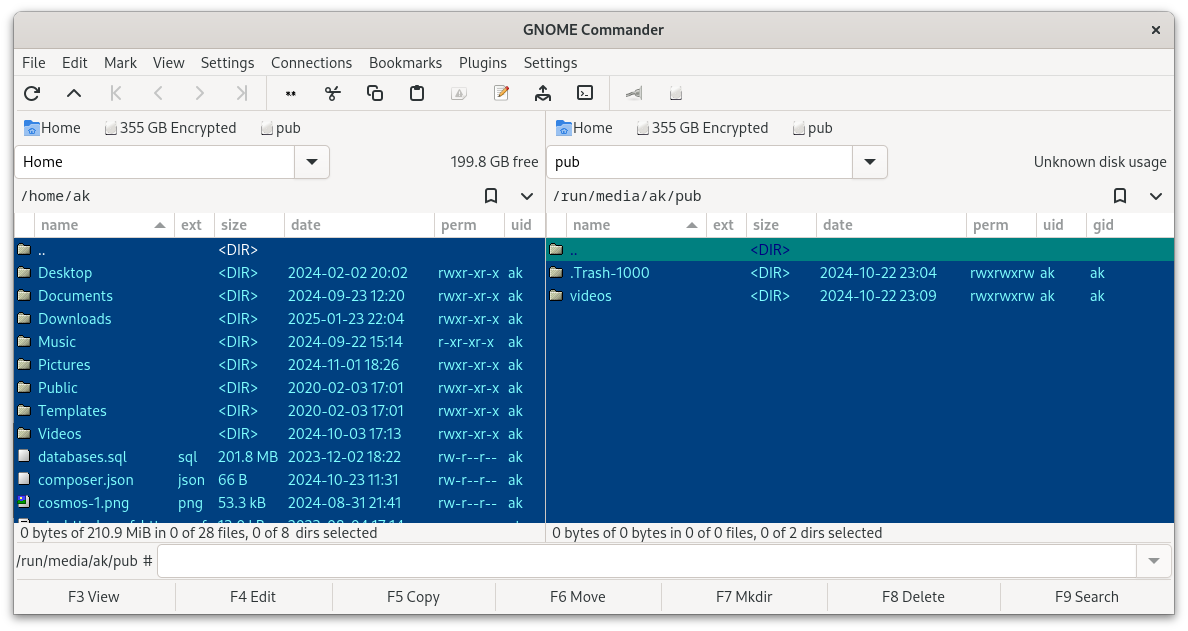Image resolution: width=1188 pixels, height=631 pixels.
Task: Click the drive icon at toolbar end
Action: 676,93
